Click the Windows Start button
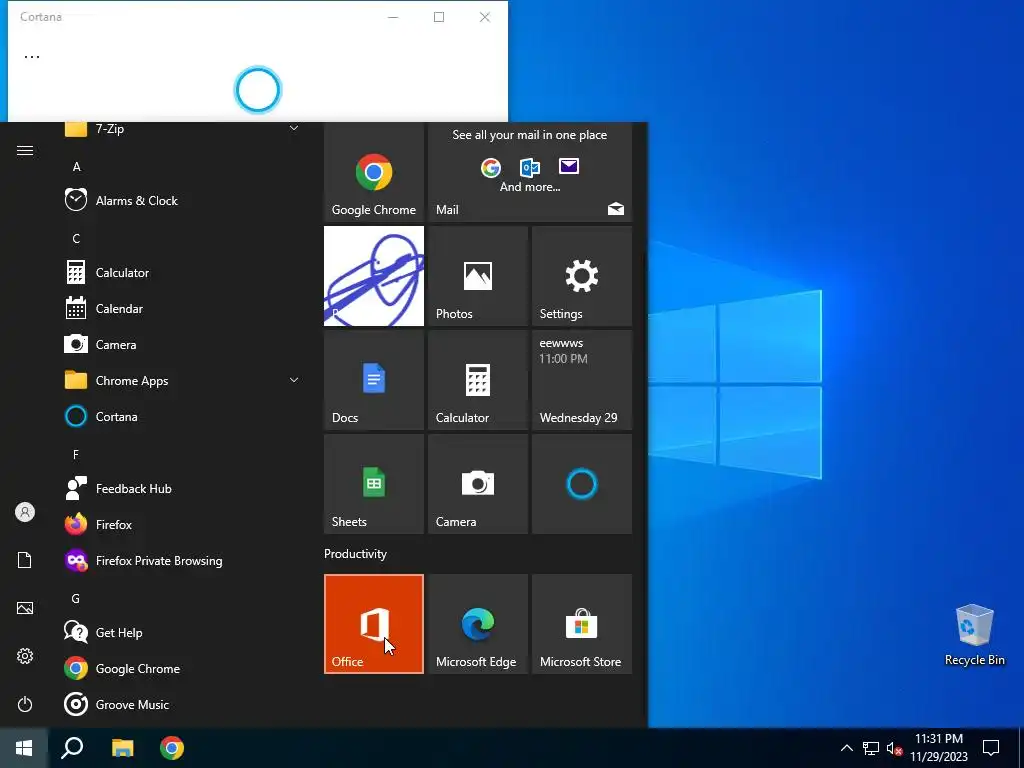Screen dimensions: 1024x768 click(x=24, y=748)
